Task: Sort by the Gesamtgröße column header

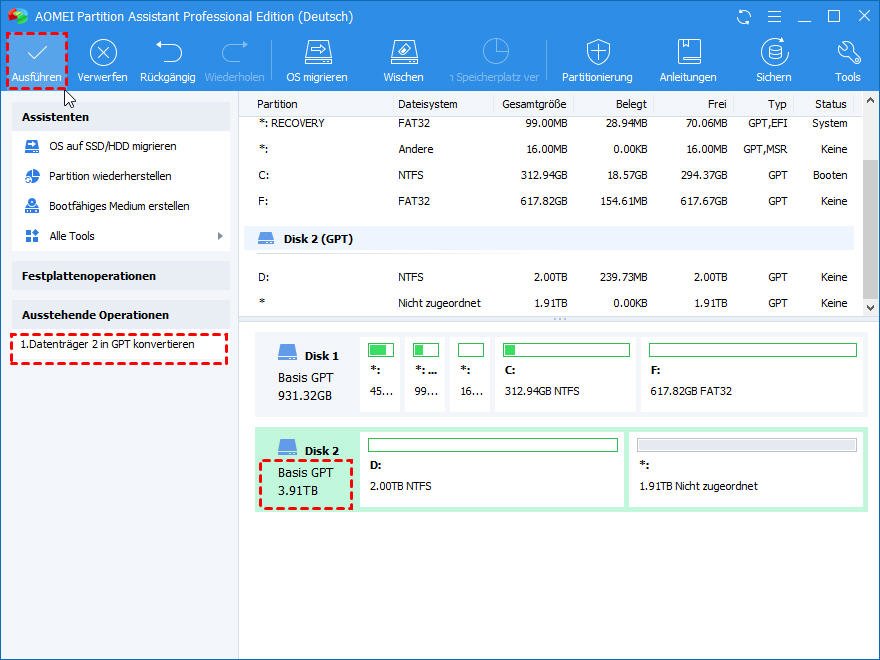Action: [x=534, y=104]
